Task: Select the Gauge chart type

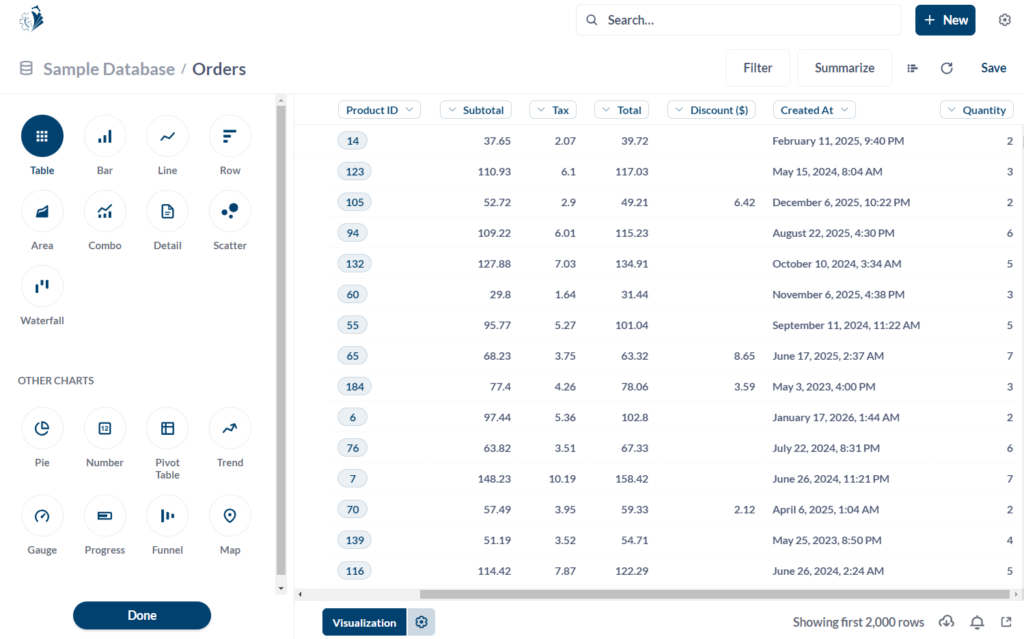Action: 42,516
